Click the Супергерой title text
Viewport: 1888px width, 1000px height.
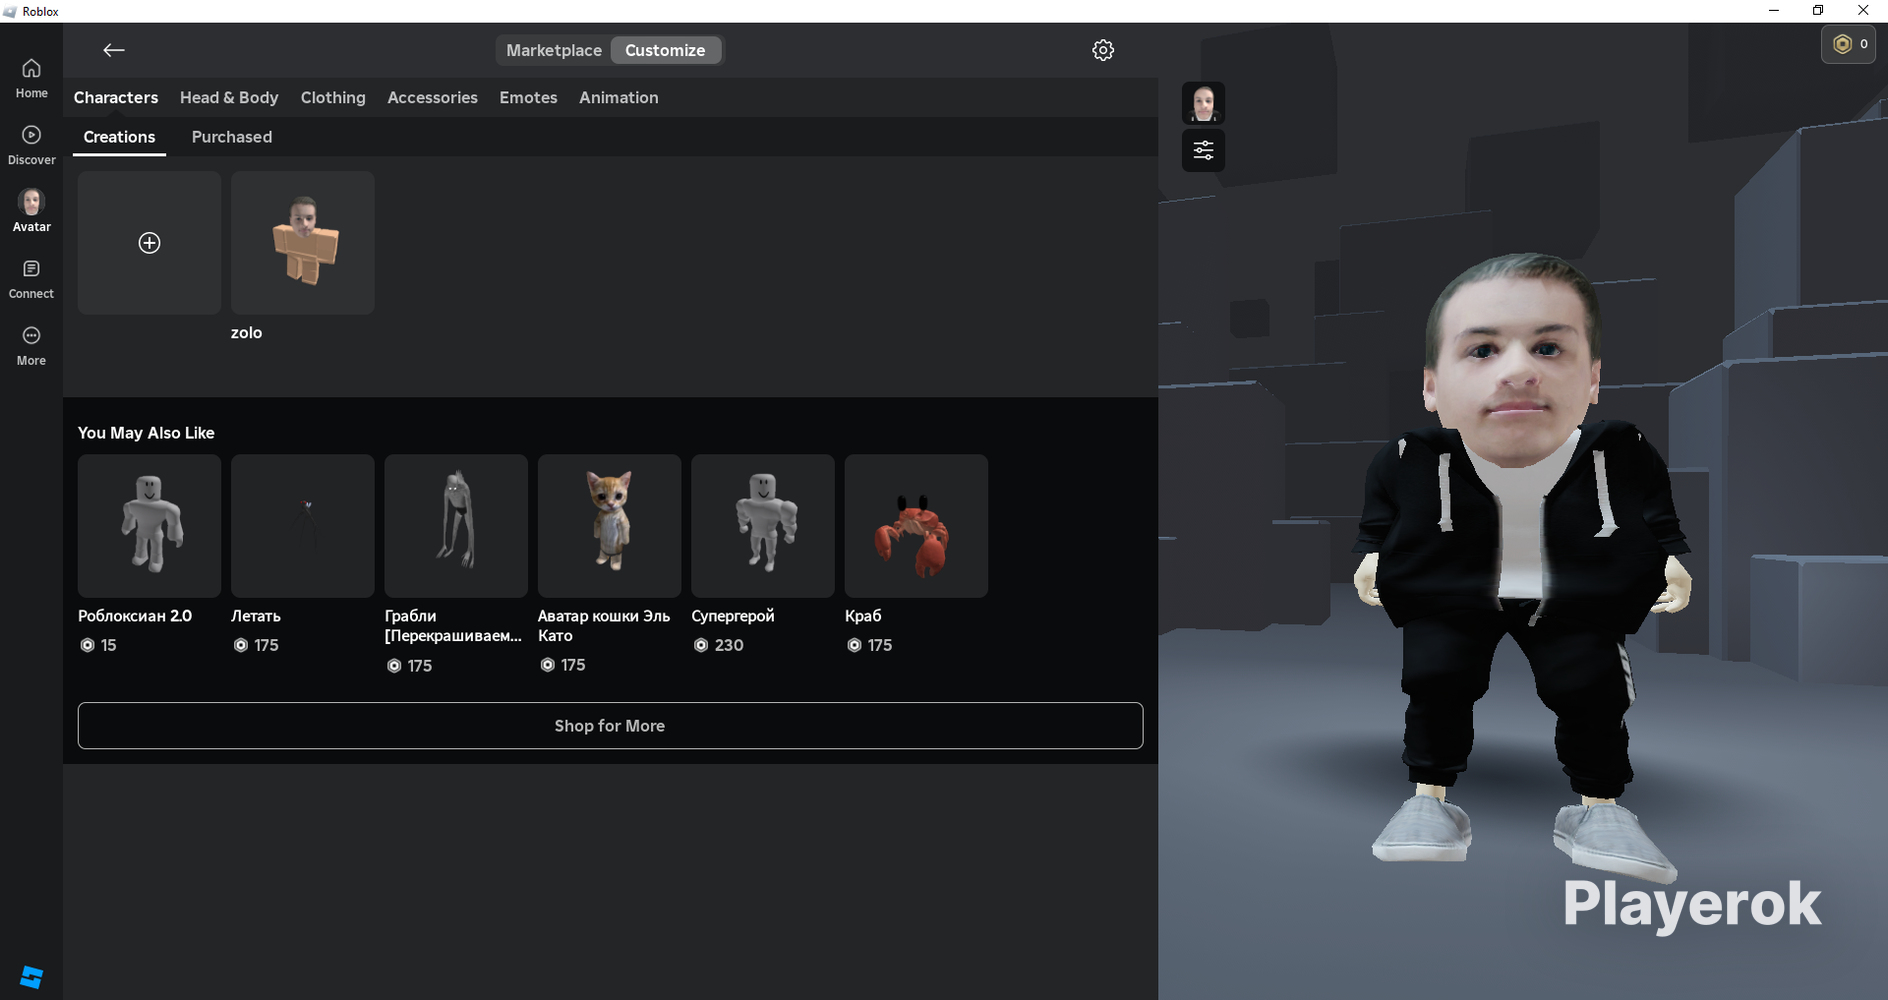(733, 616)
